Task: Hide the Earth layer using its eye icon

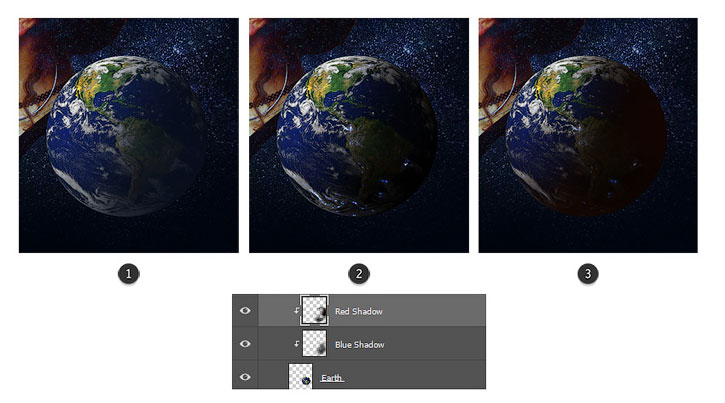Action: (x=245, y=377)
